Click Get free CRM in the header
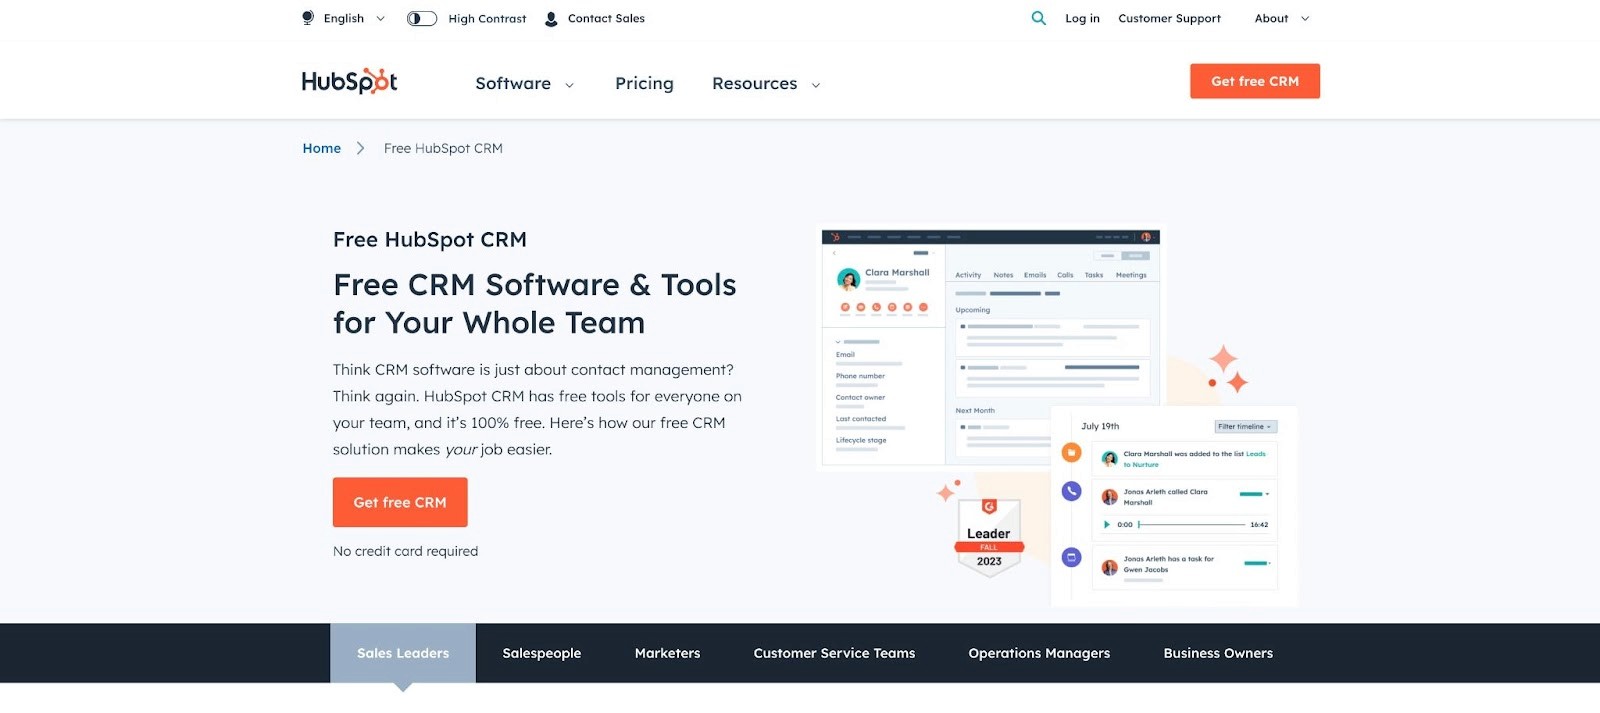Image resolution: width=1600 pixels, height=713 pixels. point(1255,81)
